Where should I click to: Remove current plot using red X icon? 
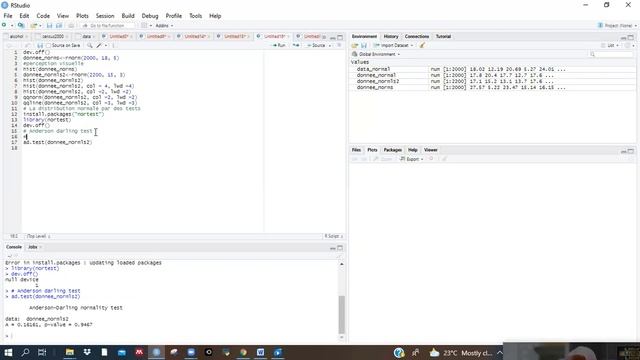tap(431, 159)
